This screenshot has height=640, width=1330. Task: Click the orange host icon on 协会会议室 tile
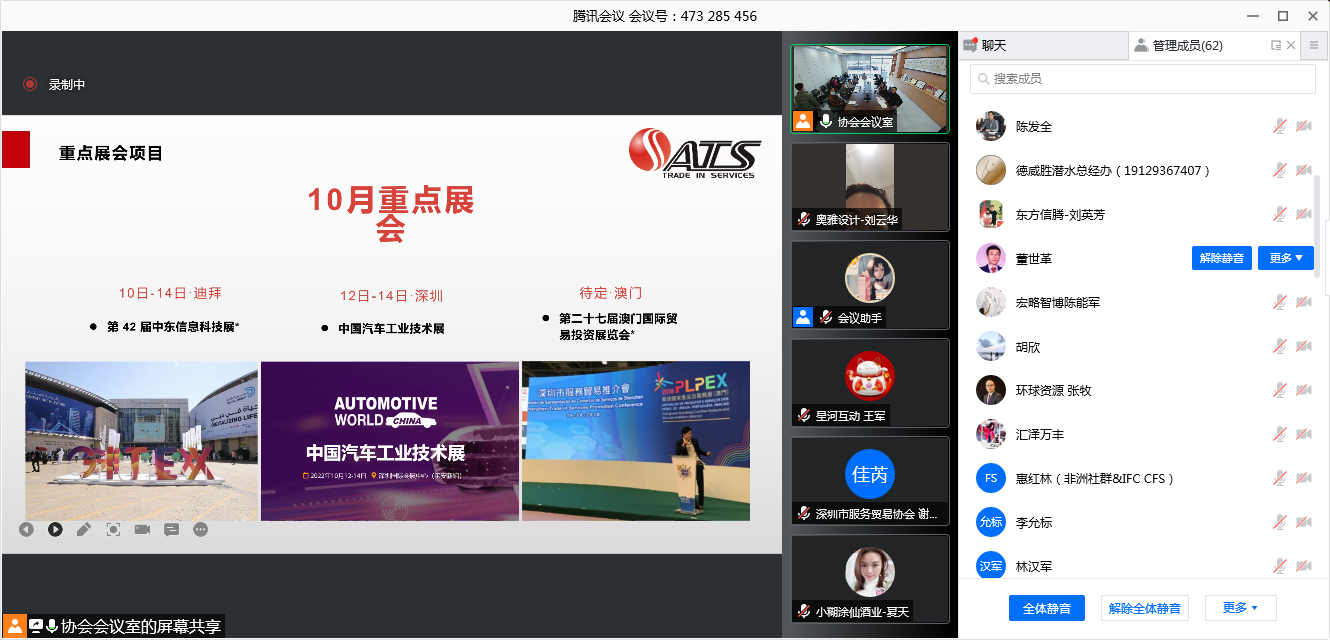click(802, 121)
